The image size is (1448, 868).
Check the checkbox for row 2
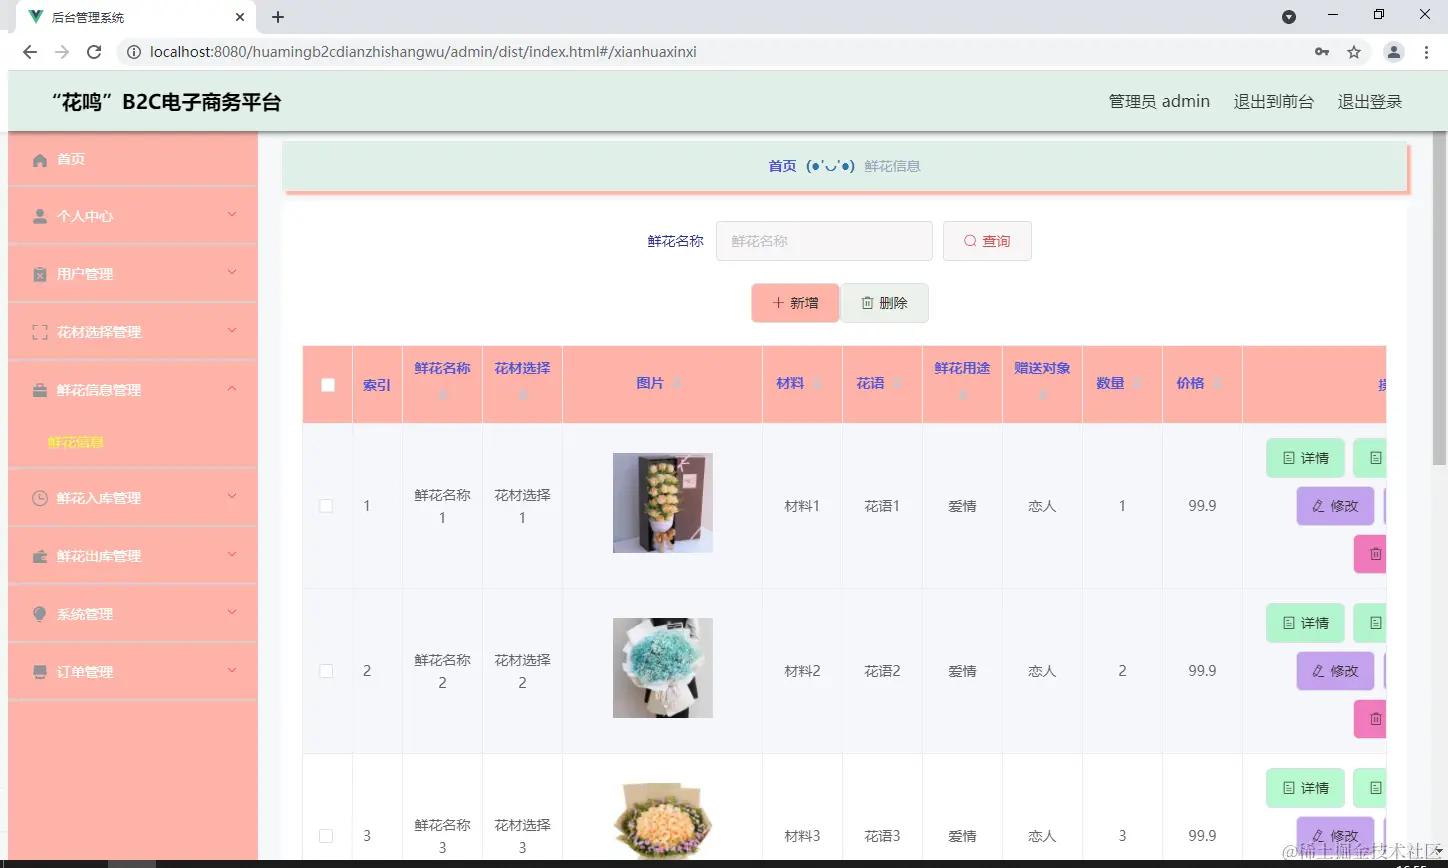coord(326,671)
